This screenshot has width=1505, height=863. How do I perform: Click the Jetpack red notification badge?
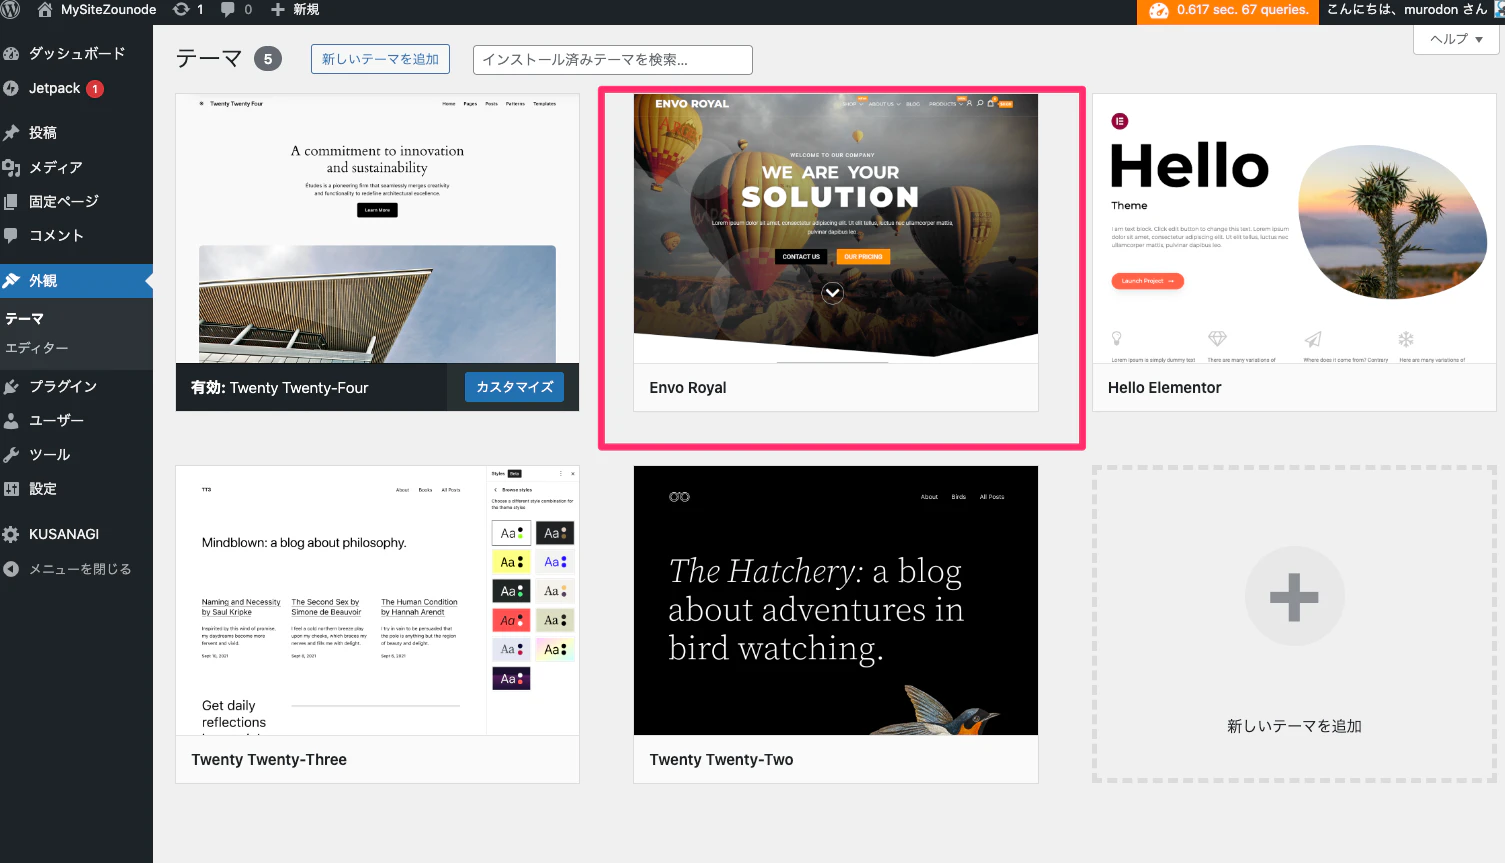[95, 89]
